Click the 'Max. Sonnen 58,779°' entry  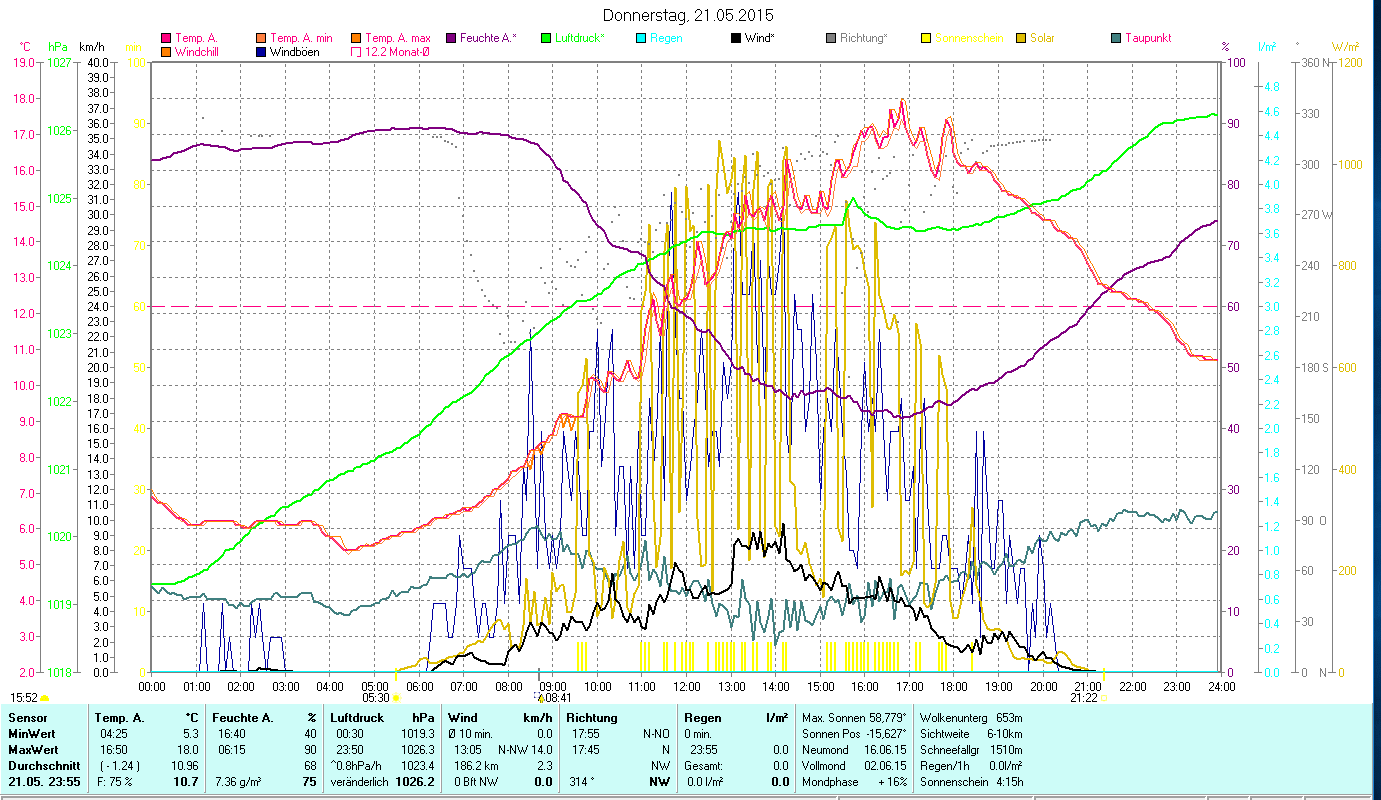click(x=853, y=718)
